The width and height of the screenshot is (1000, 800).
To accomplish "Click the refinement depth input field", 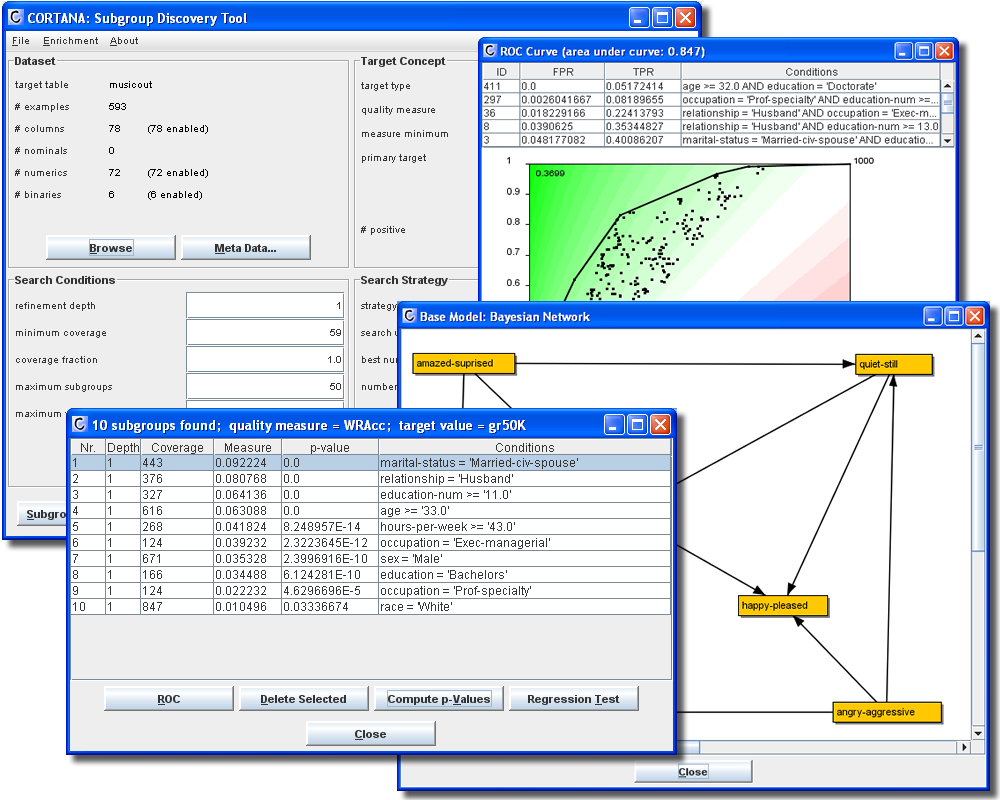I will [265, 306].
